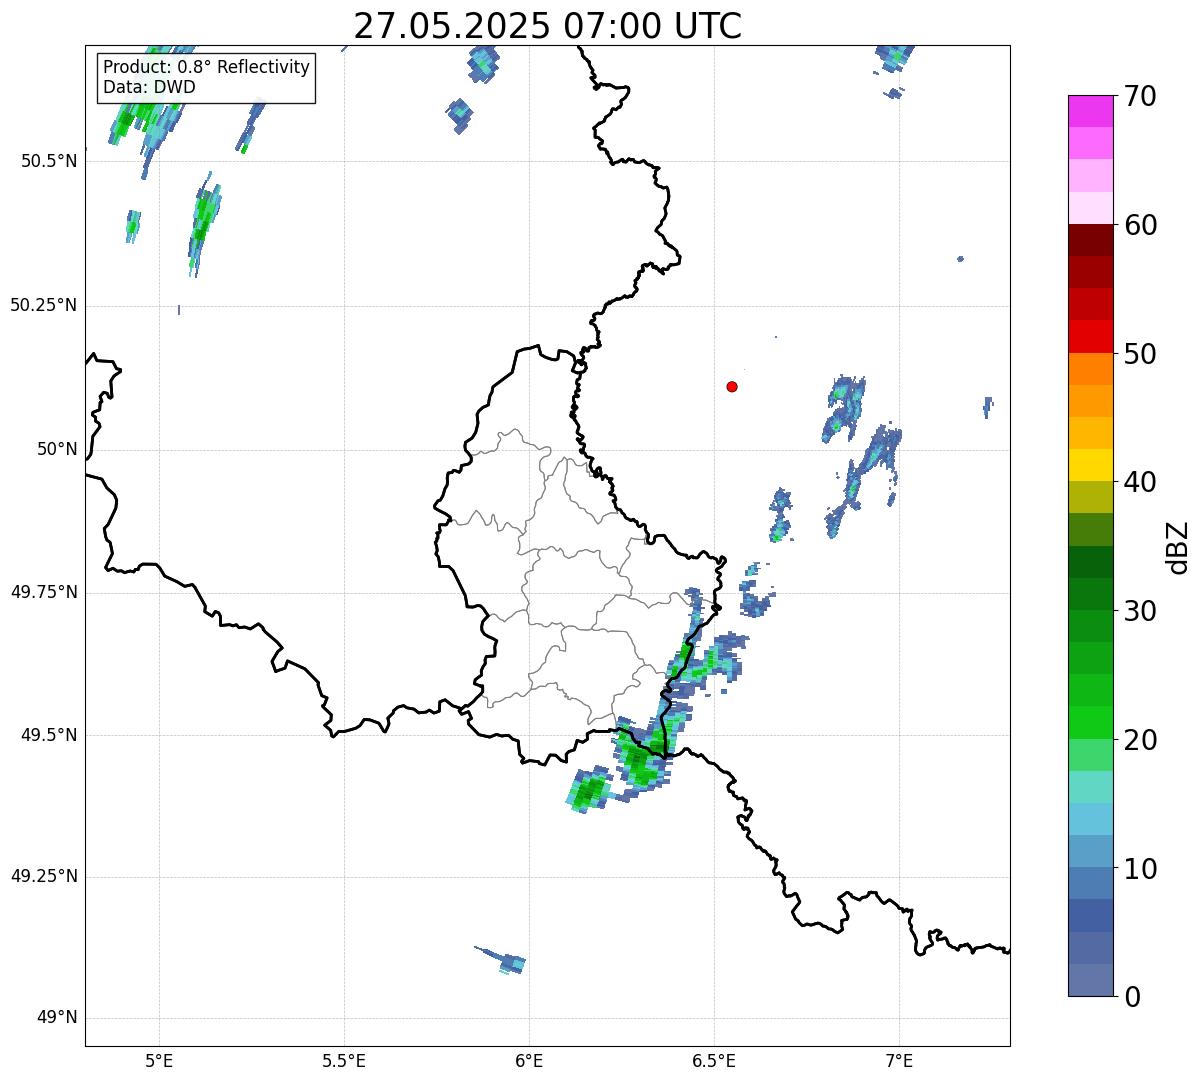Click the green echo cell south of Luxembourg border

click(x=590, y=790)
